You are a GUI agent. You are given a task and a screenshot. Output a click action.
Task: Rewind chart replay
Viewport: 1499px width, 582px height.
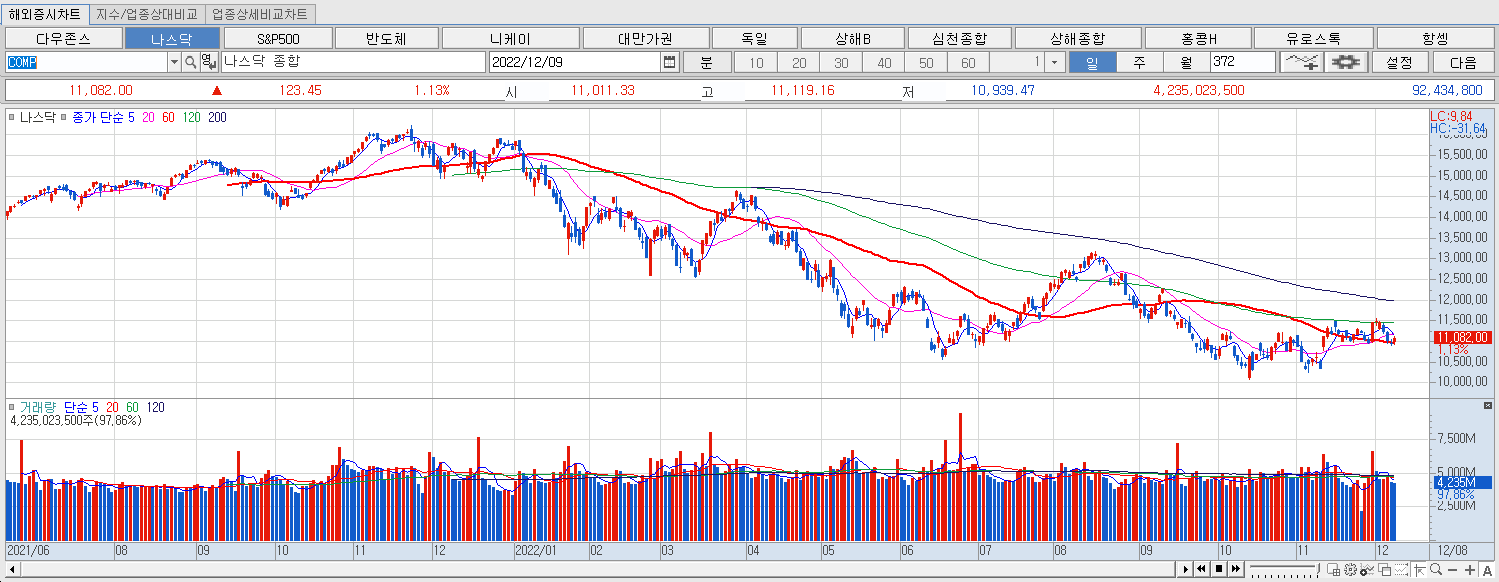[1202, 570]
